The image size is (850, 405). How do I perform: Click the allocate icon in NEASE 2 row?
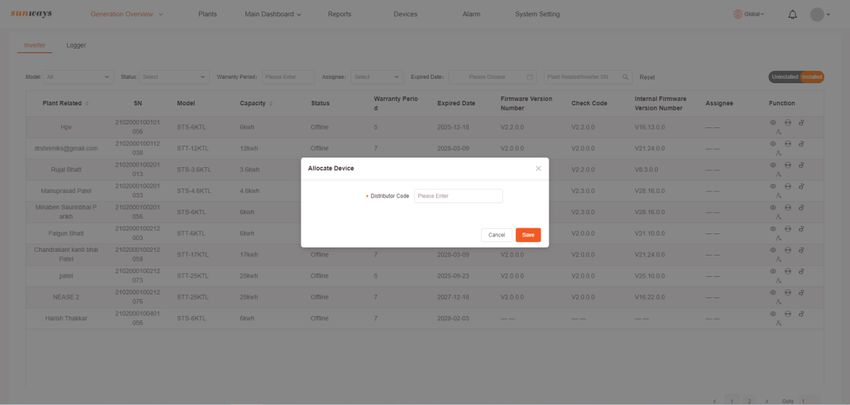779,301
